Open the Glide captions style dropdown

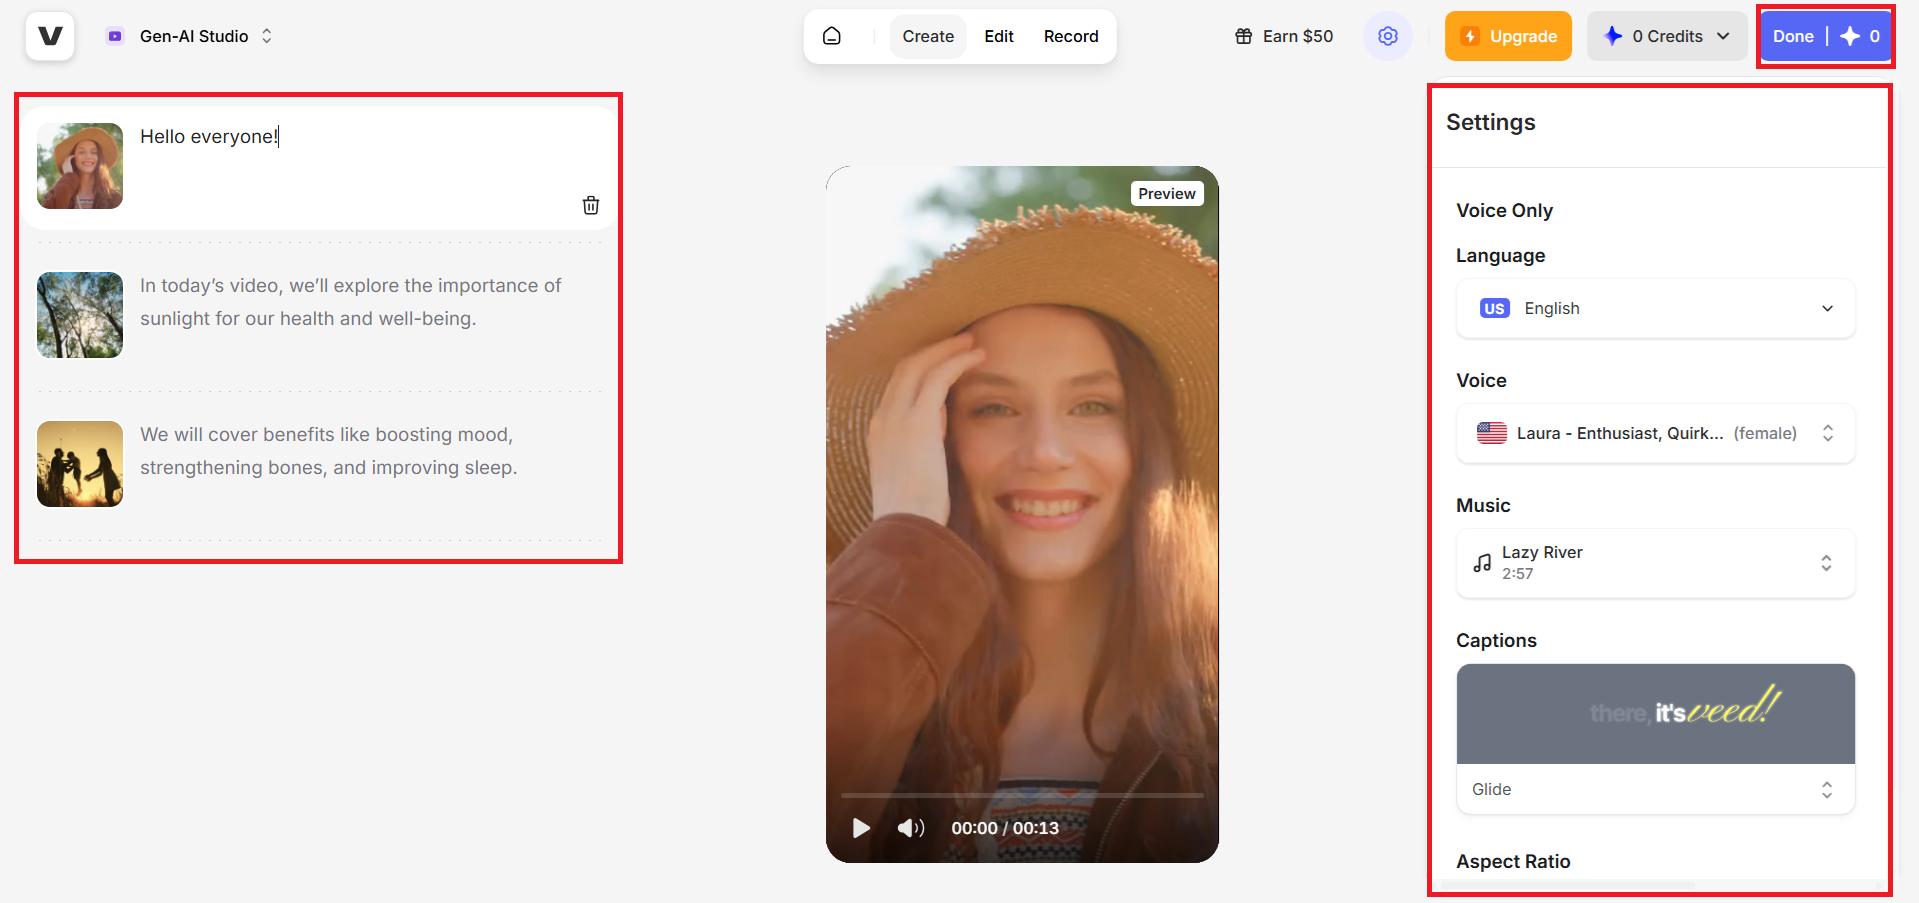(x=1656, y=789)
